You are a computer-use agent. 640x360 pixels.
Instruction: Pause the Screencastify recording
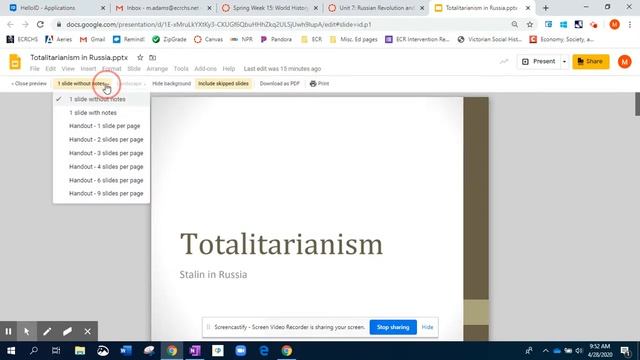tap(9, 331)
